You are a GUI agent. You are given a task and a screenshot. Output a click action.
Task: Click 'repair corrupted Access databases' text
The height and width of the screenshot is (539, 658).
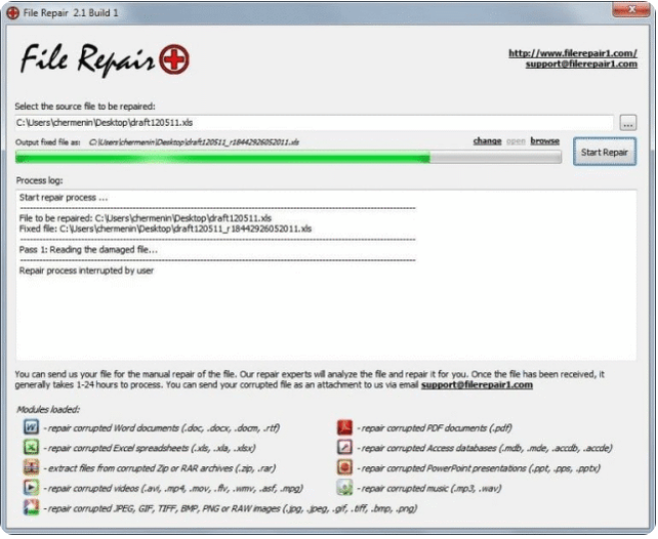(487, 448)
